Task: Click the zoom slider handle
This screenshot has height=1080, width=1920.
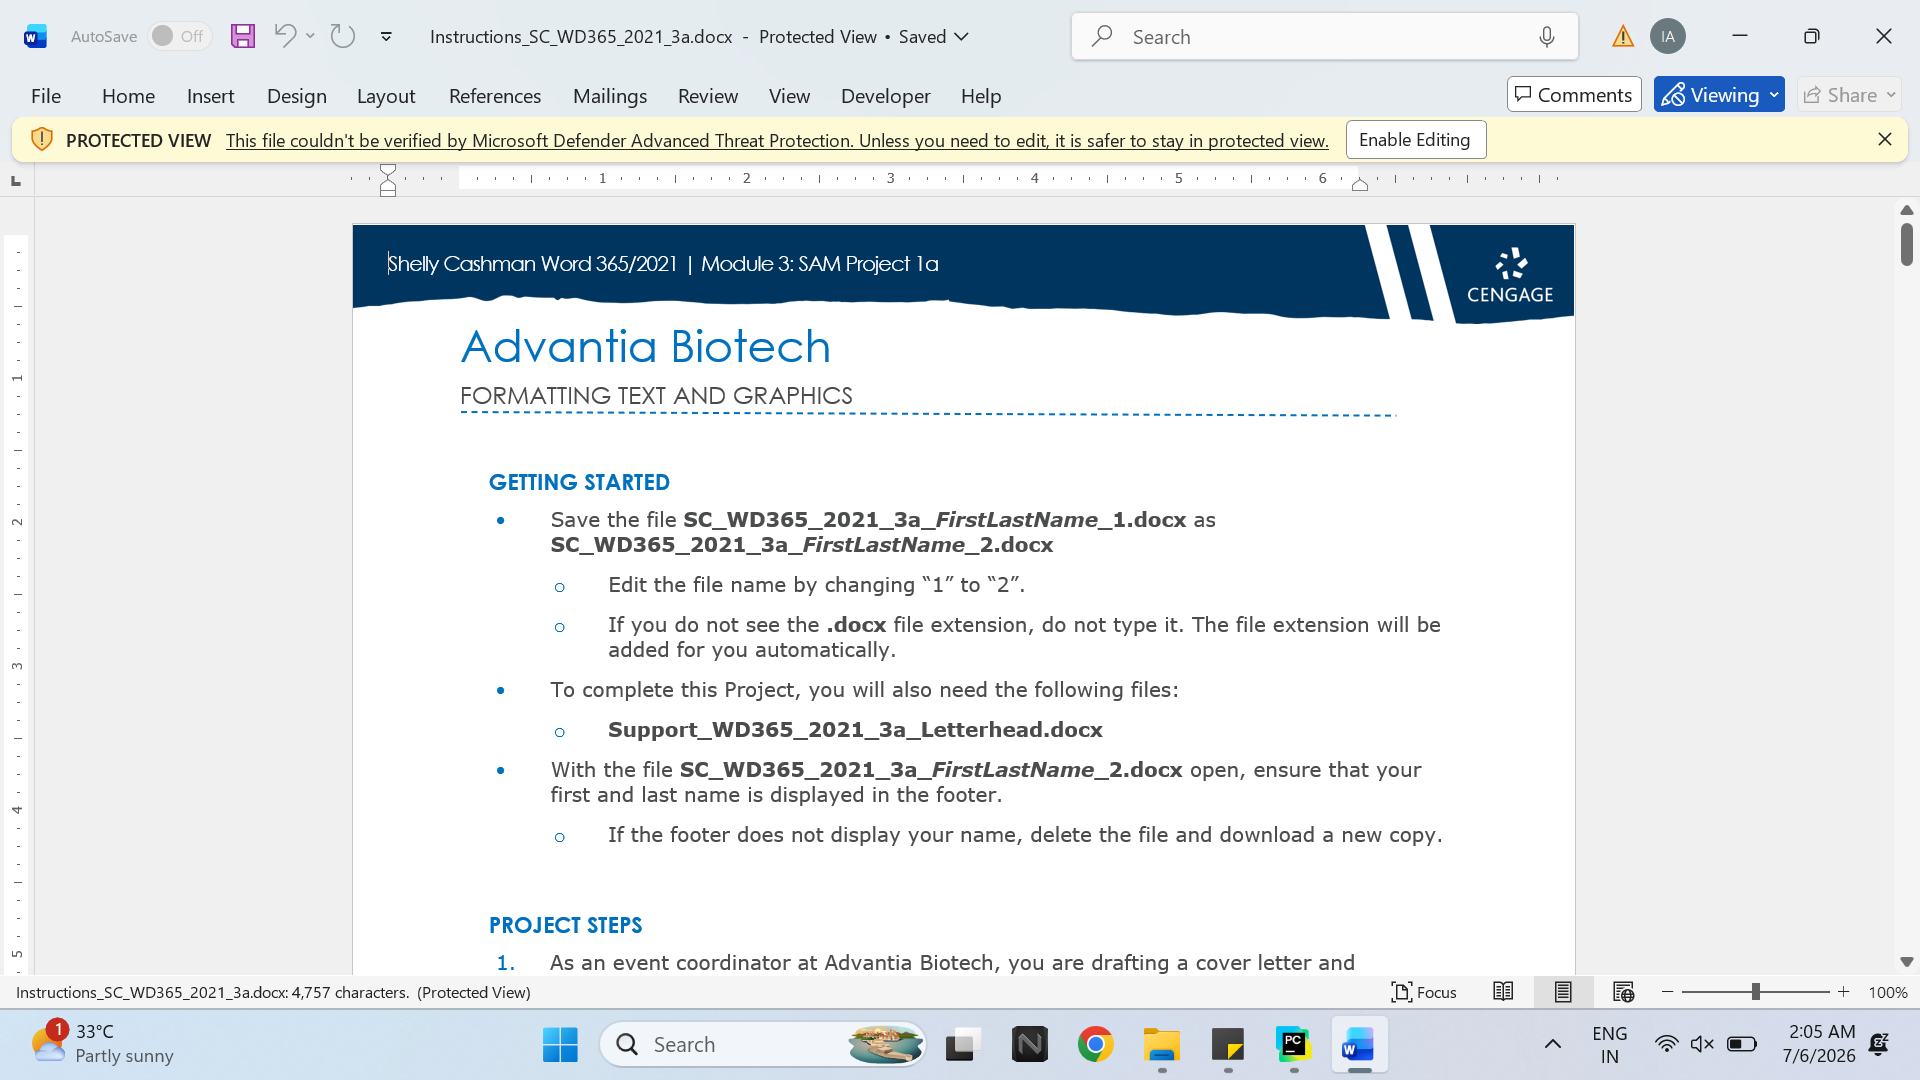Action: point(1755,992)
